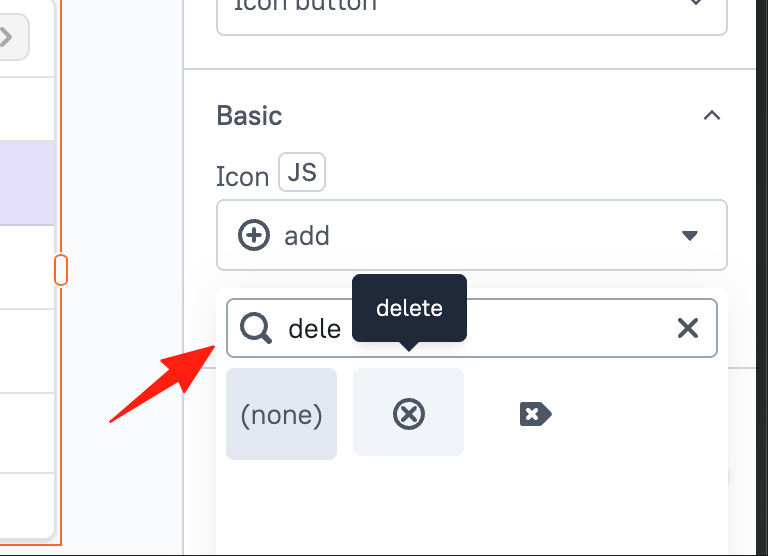Click the magnifier search icon
Viewport: 768px width, 556px height.
point(256,328)
